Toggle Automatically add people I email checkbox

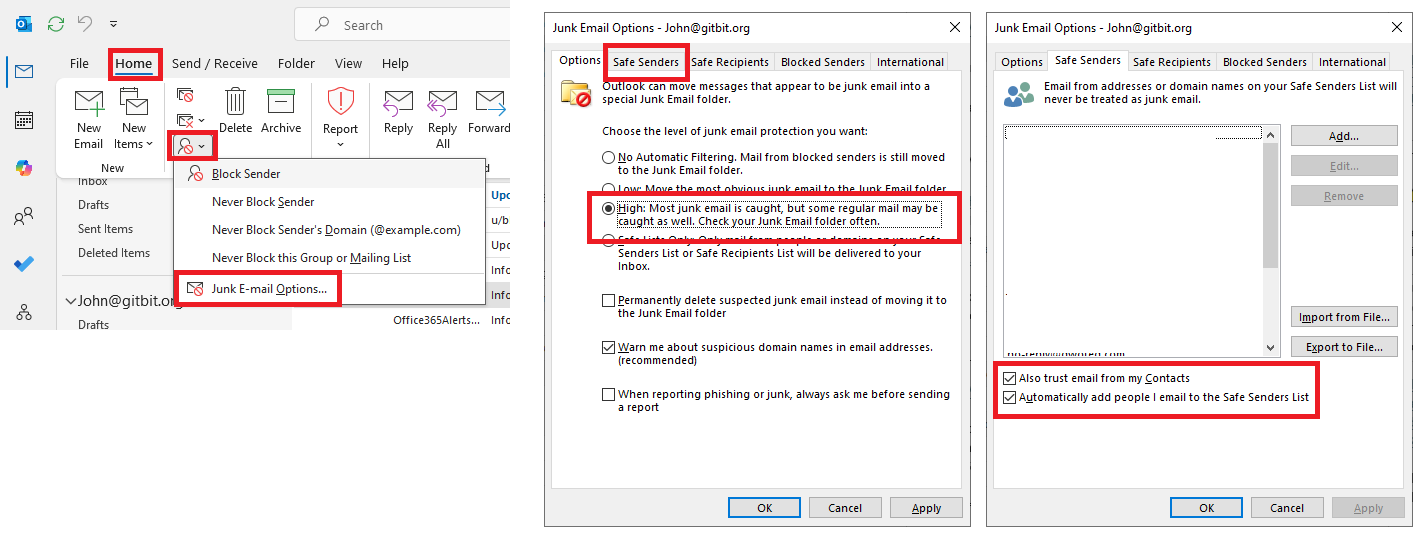(1009, 398)
